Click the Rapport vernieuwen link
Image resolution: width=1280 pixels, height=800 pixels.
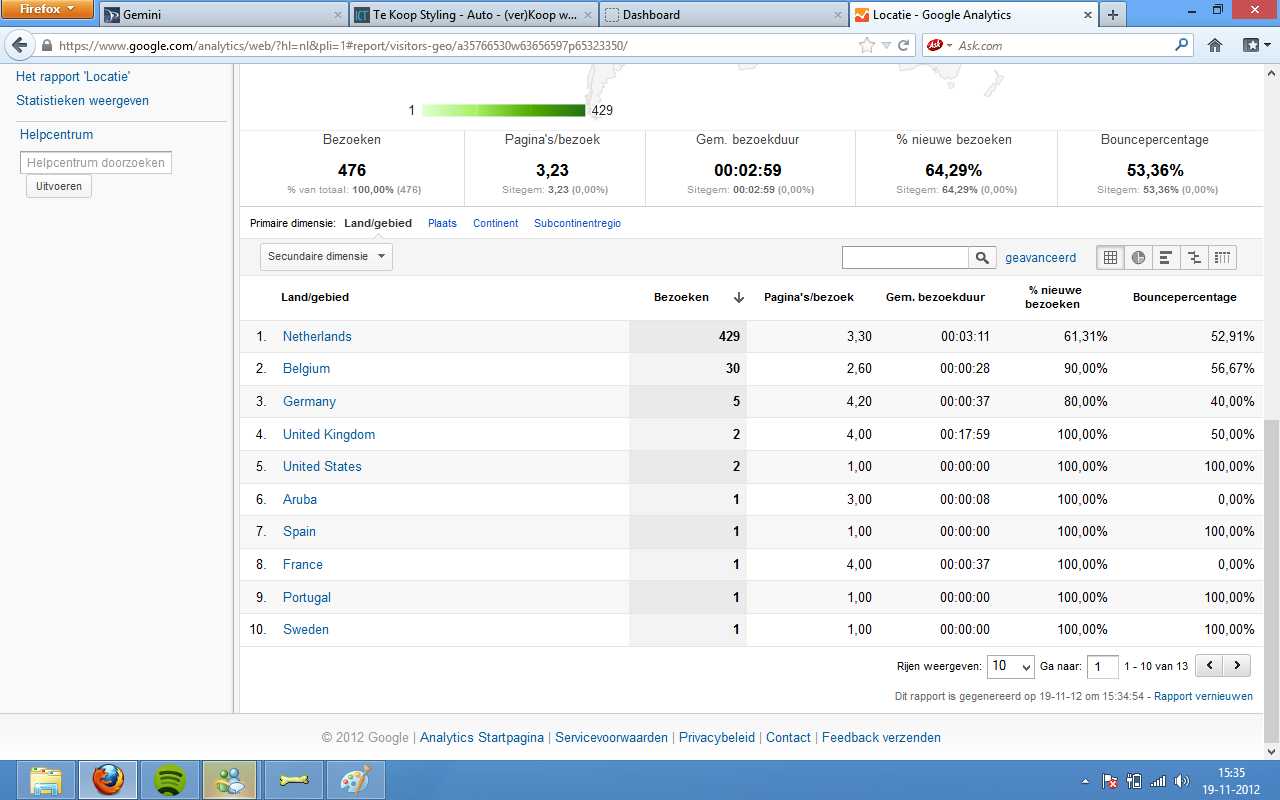click(x=1203, y=696)
